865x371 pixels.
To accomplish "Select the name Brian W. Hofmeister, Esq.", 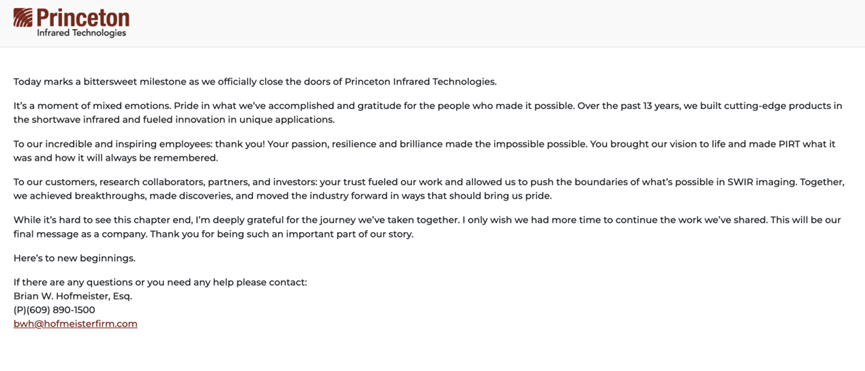I will (73, 296).
